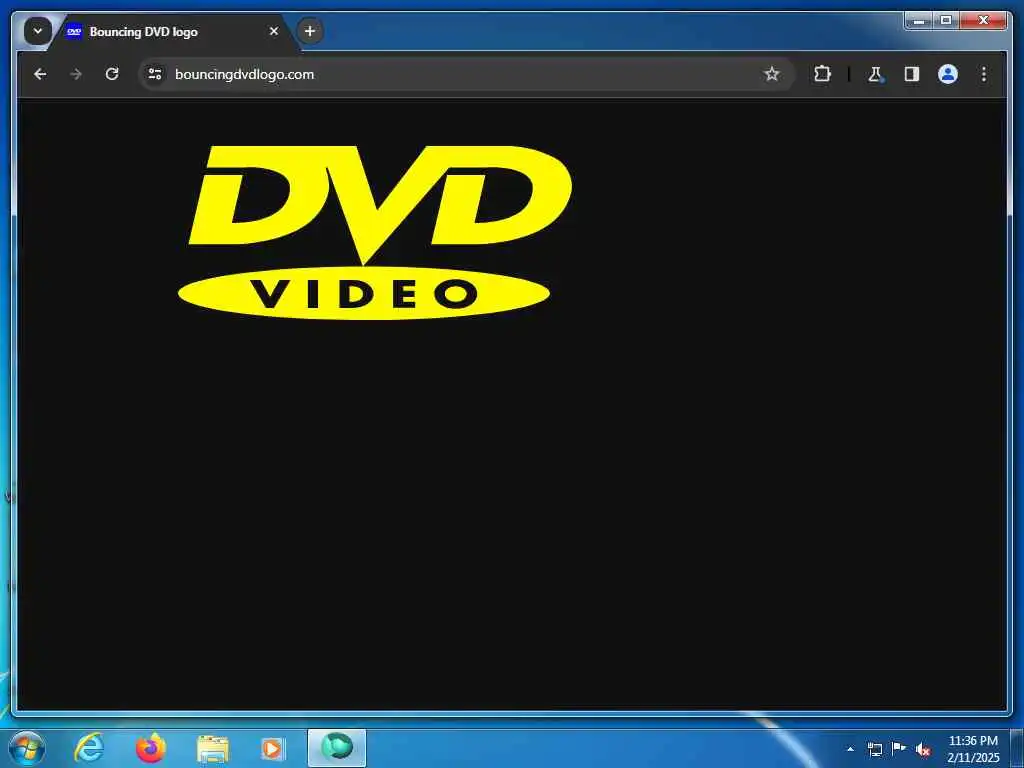Toggle the browser side panel
The height and width of the screenshot is (768, 1024).
tap(912, 74)
